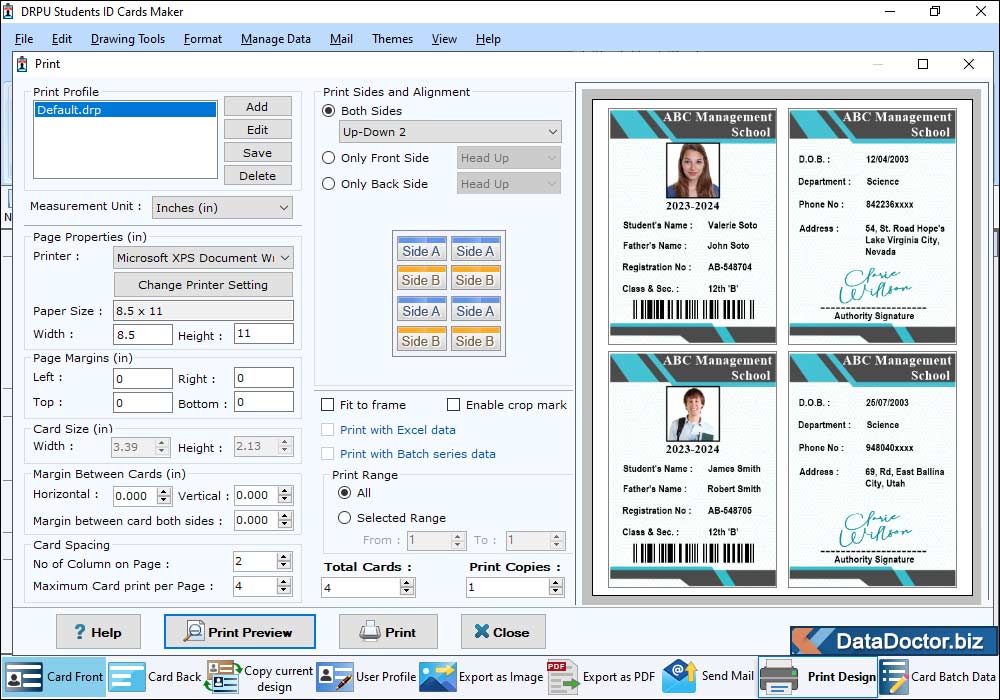Enable crop mark checkbox

[x=453, y=405]
